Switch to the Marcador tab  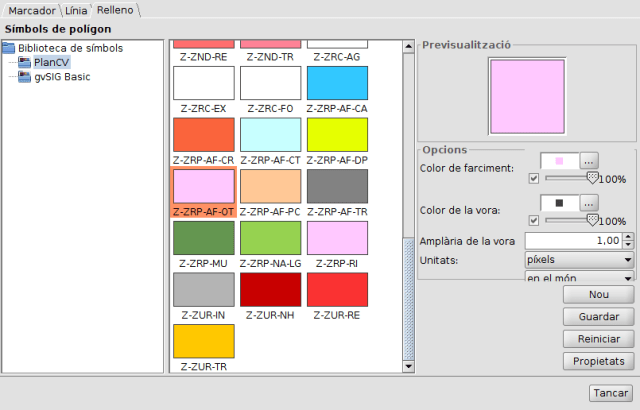click(x=31, y=10)
